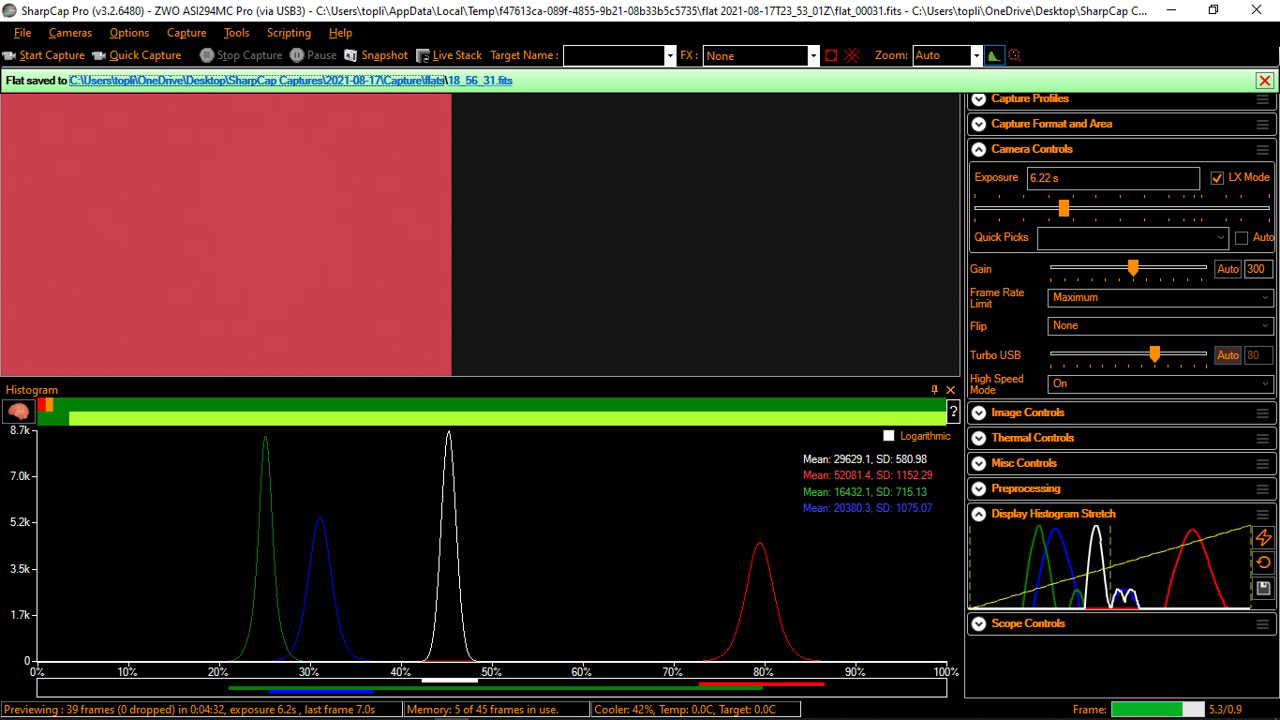Open the saved flat file path link
The image size is (1280, 720).
[291, 81]
